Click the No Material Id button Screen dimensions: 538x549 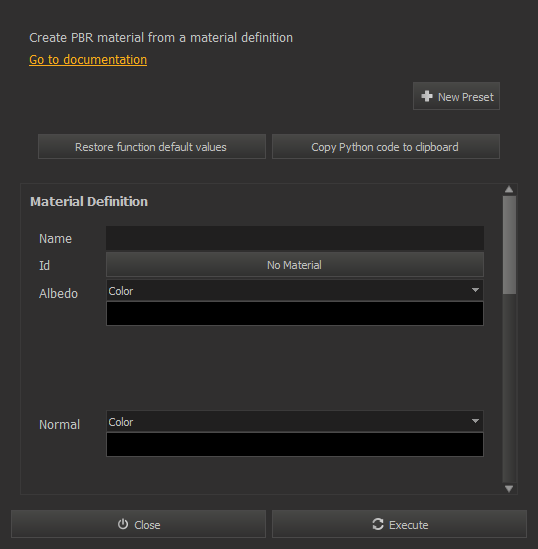click(x=295, y=265)
